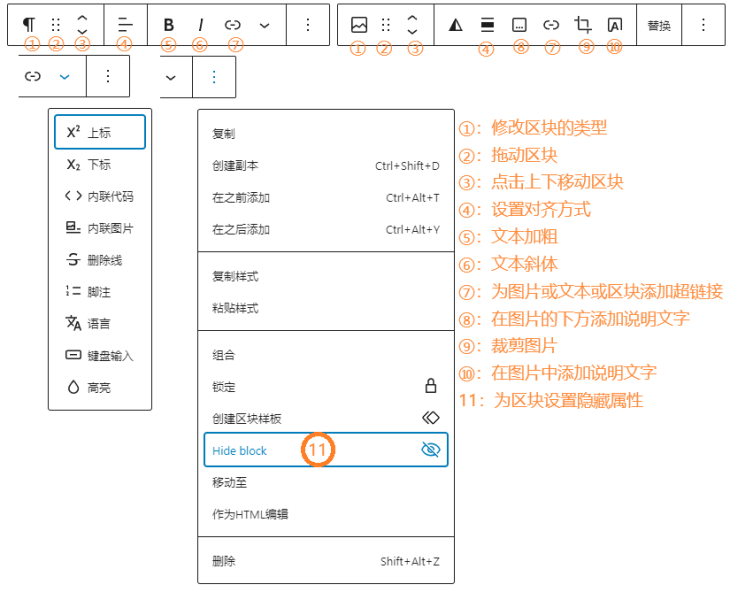Insert link from the paragraph toolbar
730x600 pixels.
pos(232,25)
